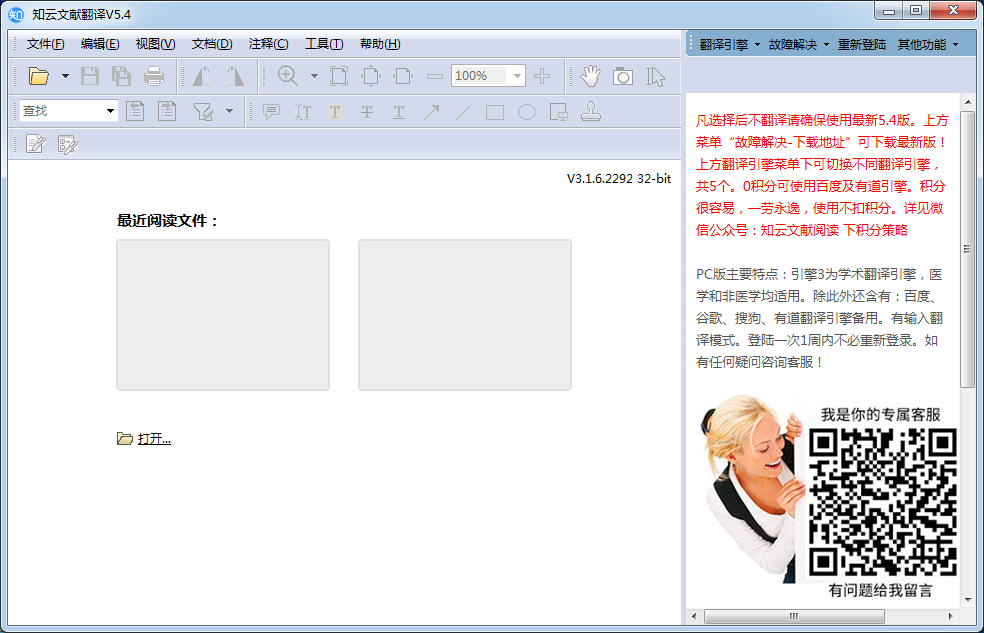Viewport: 984px width, 633px height.
Task: Select the Rectangle drawing tool
Action: coord(494,112)
